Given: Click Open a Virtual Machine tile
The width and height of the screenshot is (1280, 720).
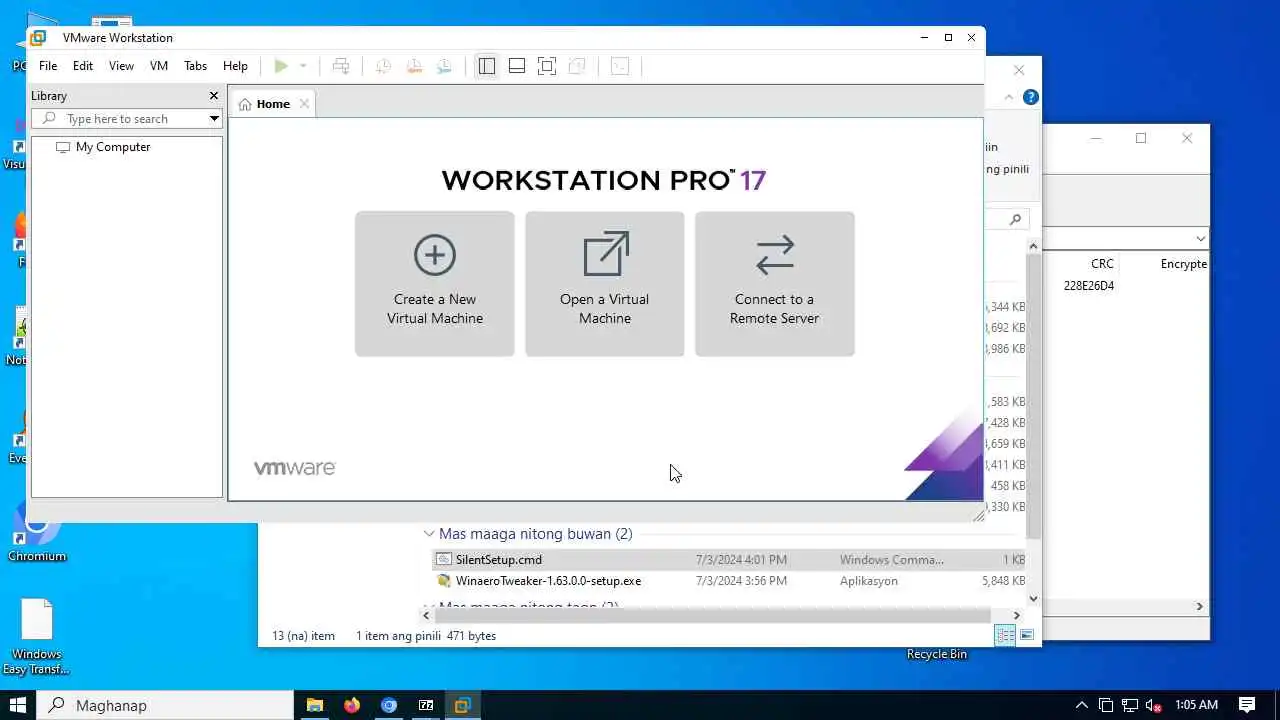Looking at the screenshot, I should (x=605, y=284).
